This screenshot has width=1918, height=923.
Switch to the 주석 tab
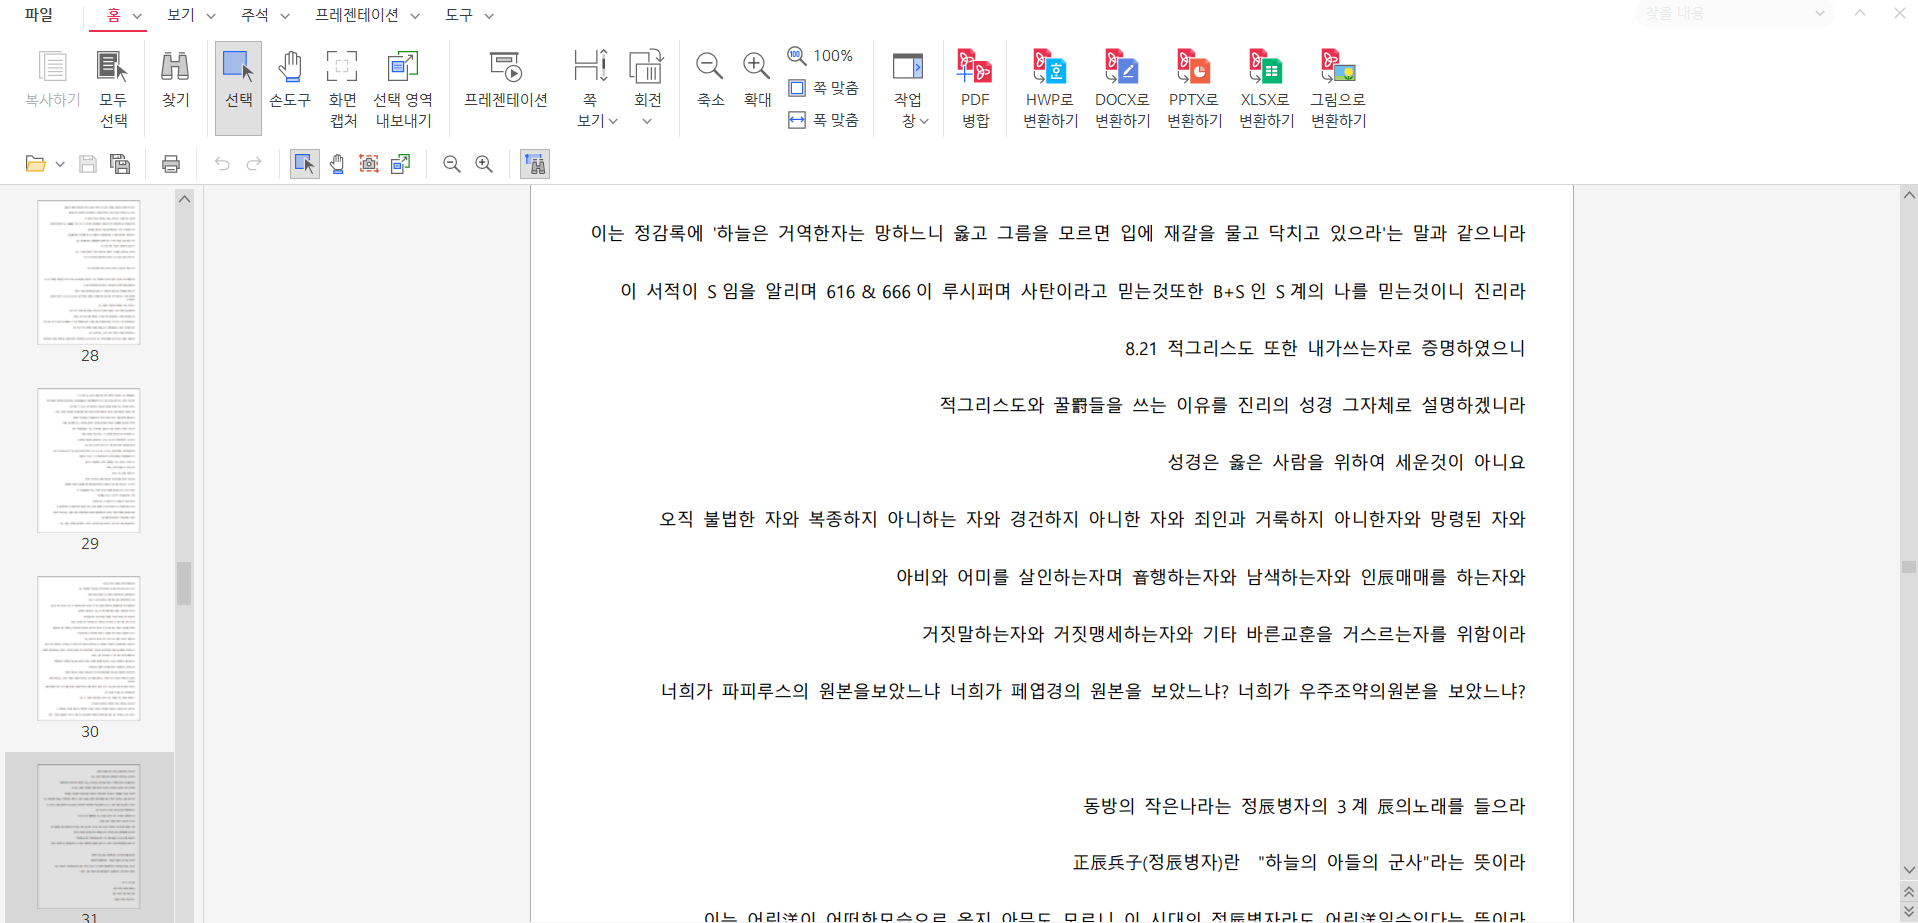[x=264, y=15]
